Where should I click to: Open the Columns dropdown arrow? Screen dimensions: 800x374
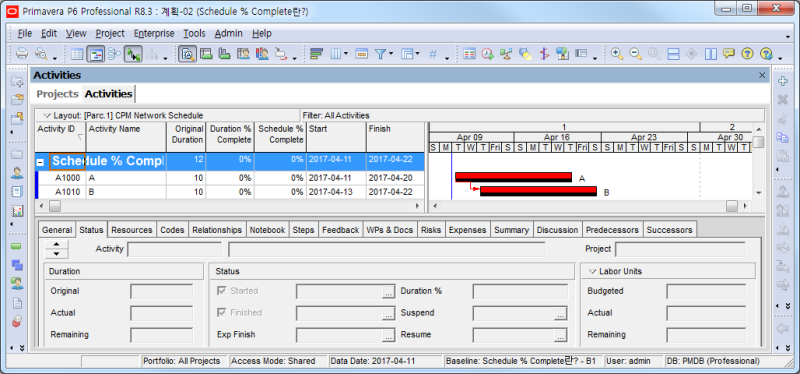346,54
